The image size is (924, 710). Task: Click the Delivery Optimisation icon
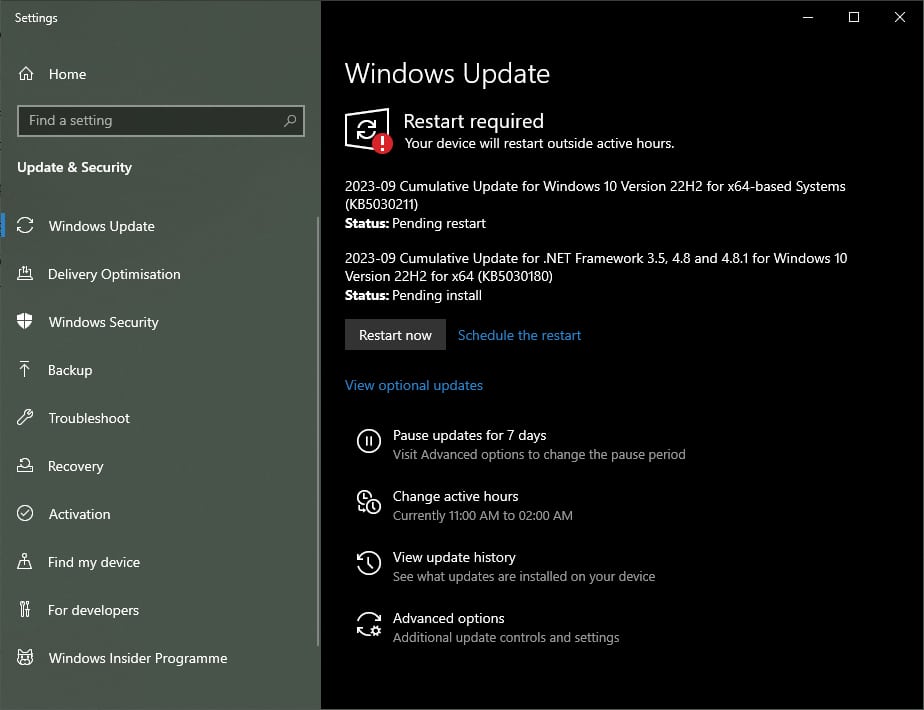click(27, 274)
